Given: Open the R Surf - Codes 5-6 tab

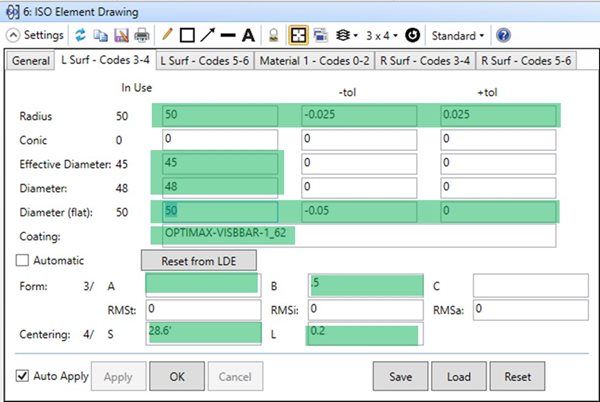Looking at the screenshot, I should click(526, 60).
